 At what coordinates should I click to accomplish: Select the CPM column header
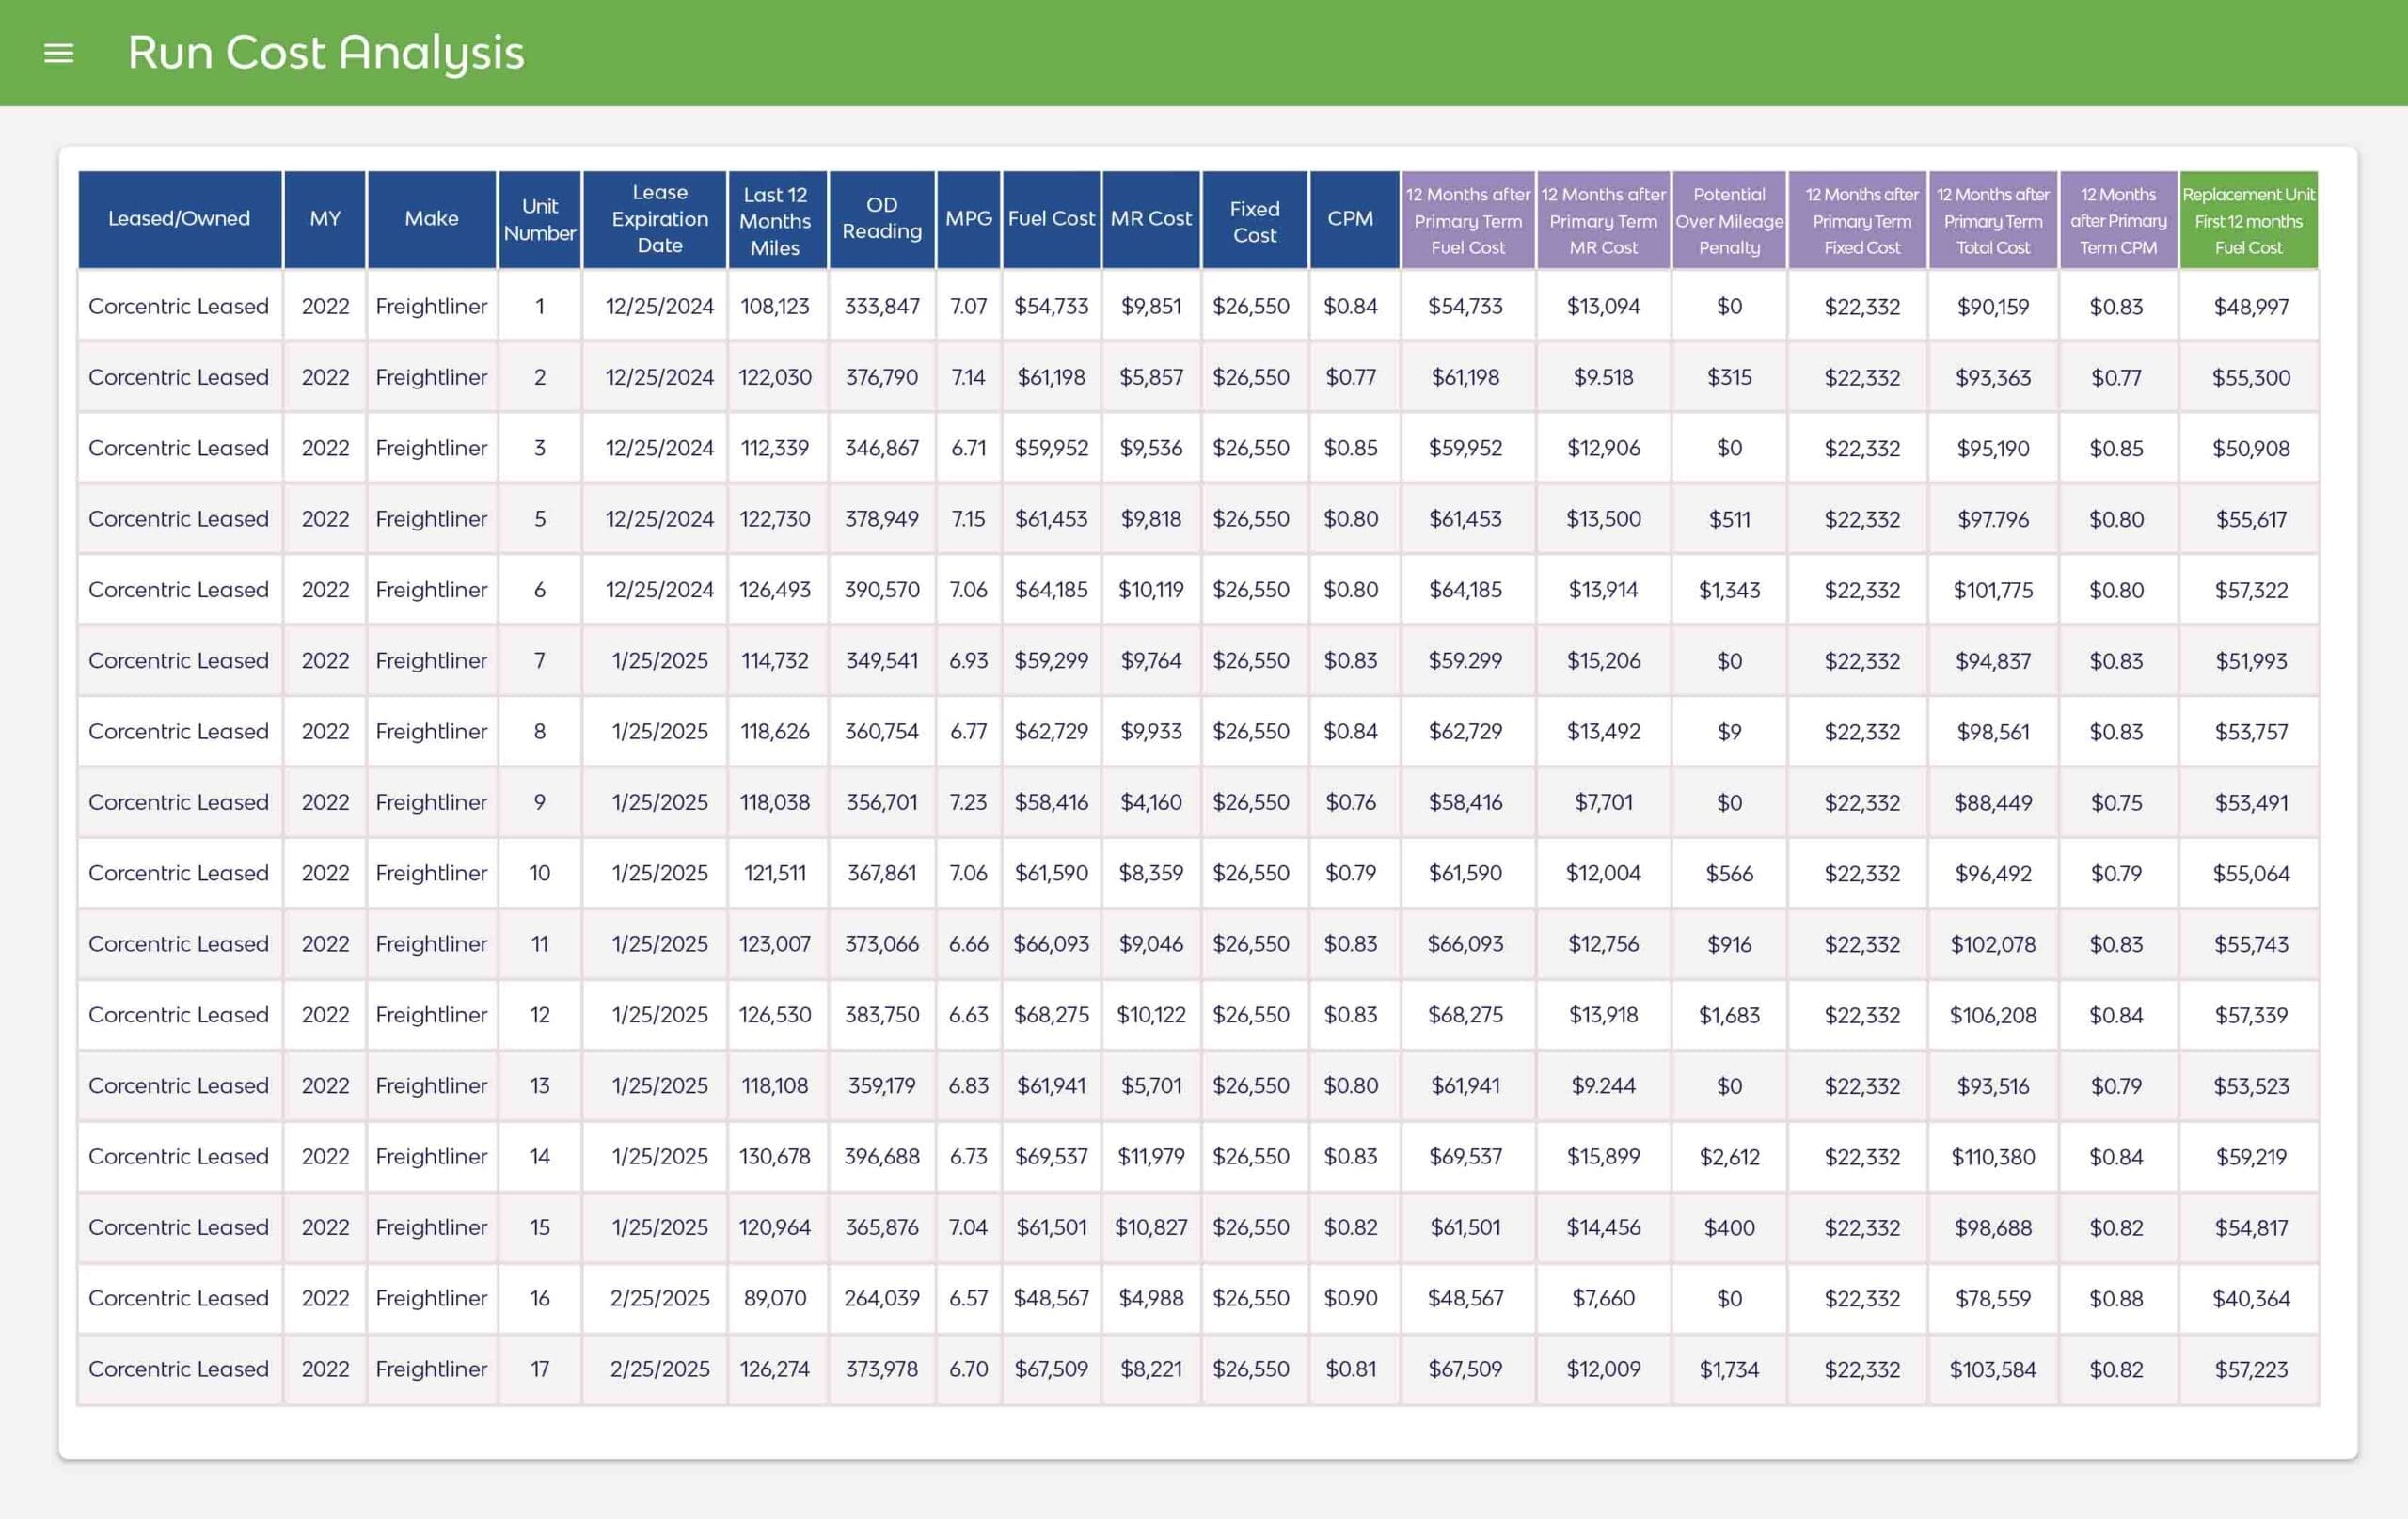tap(1350, 219)
